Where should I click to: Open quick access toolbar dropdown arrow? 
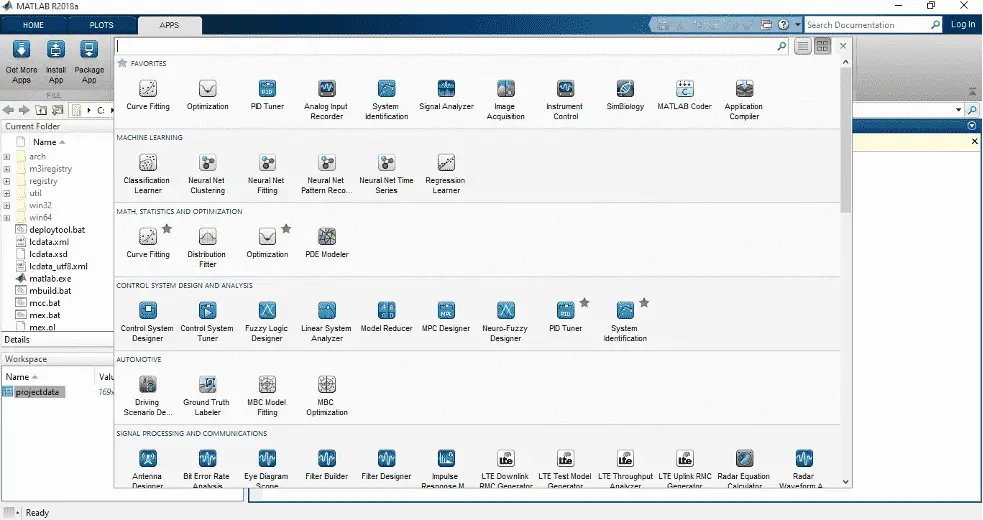click(x=798, y=24)
